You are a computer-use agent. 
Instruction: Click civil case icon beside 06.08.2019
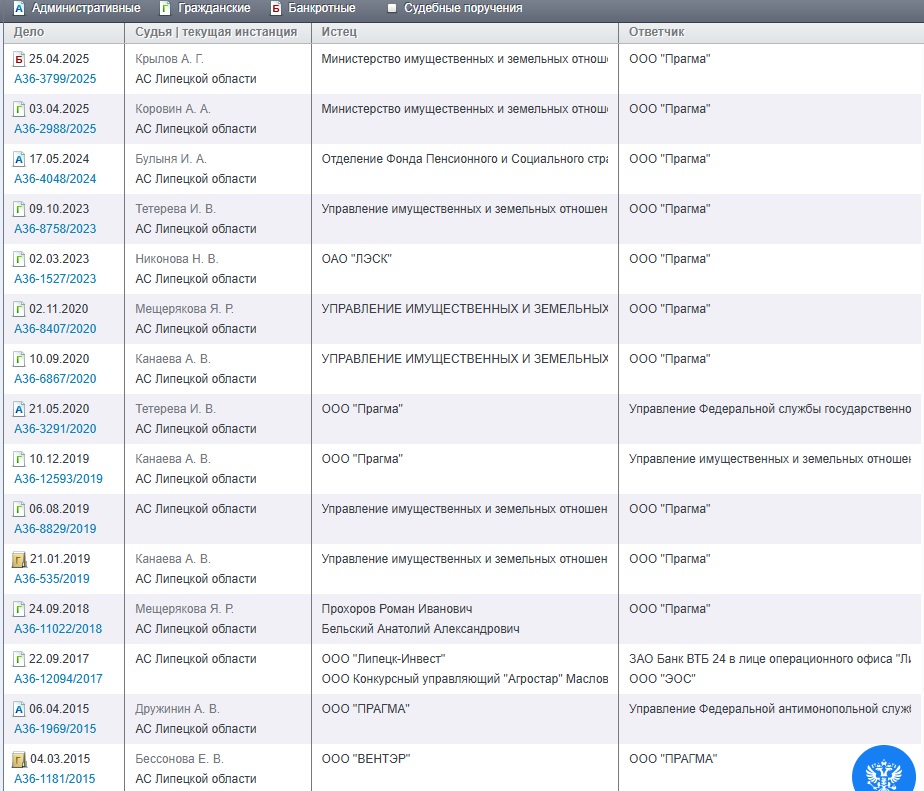pos(19,509)
